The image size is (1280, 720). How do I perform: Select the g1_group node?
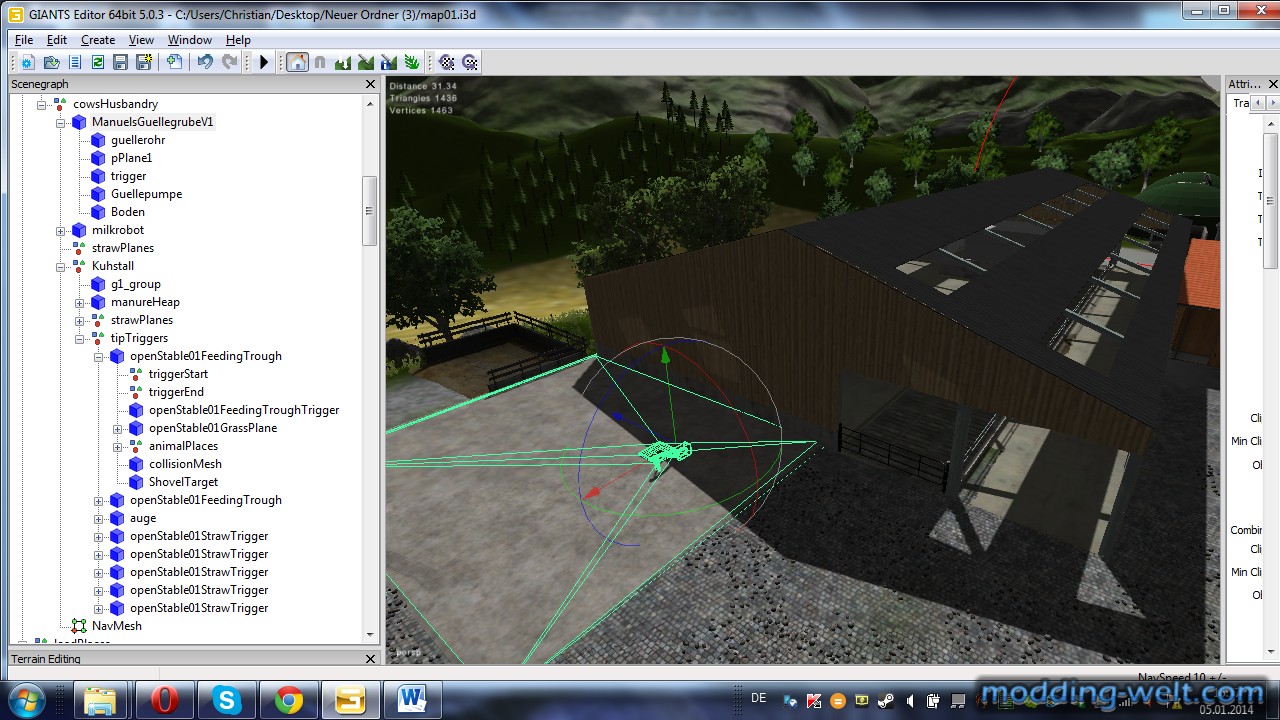[x=136, y=284]
